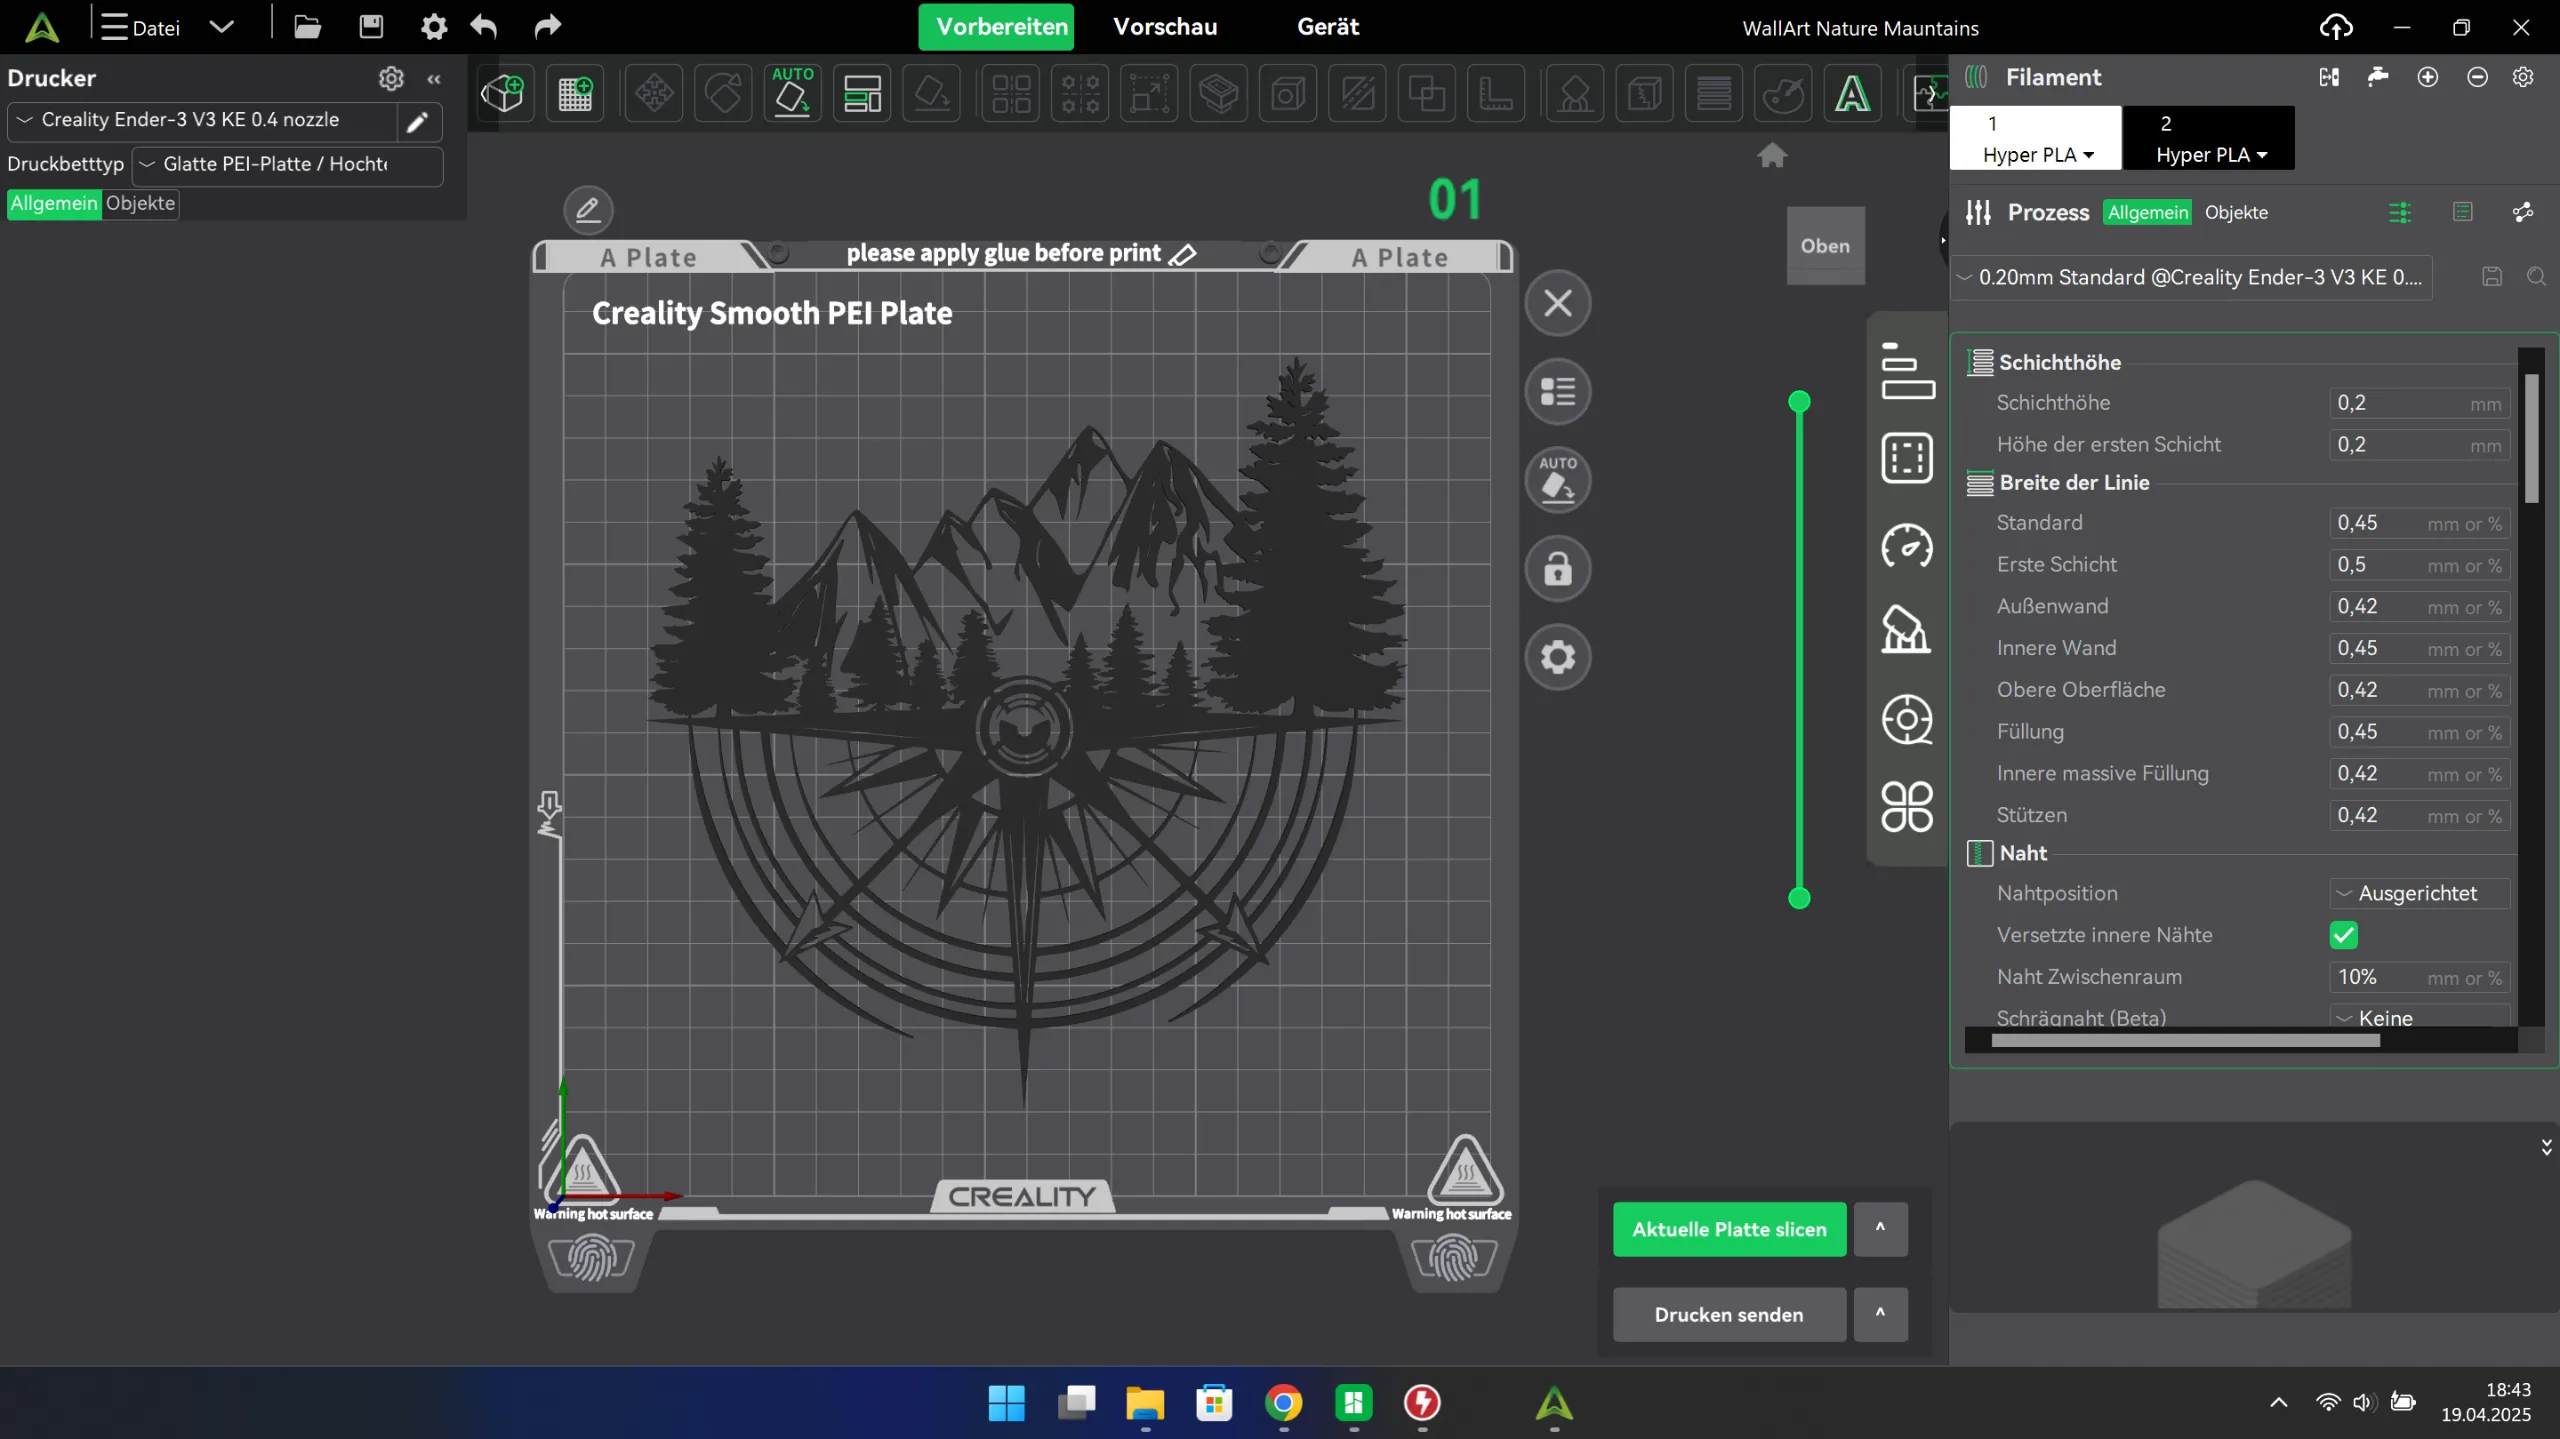
Task: Click the Drucken senden button
Action: [1729, 1314]
